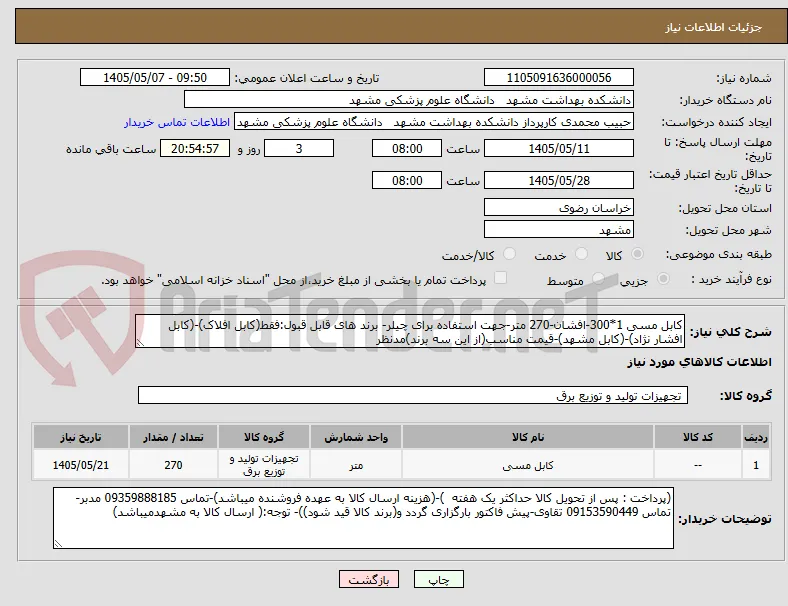Click the response deadline date 1405/05/11

click(559, 148)
